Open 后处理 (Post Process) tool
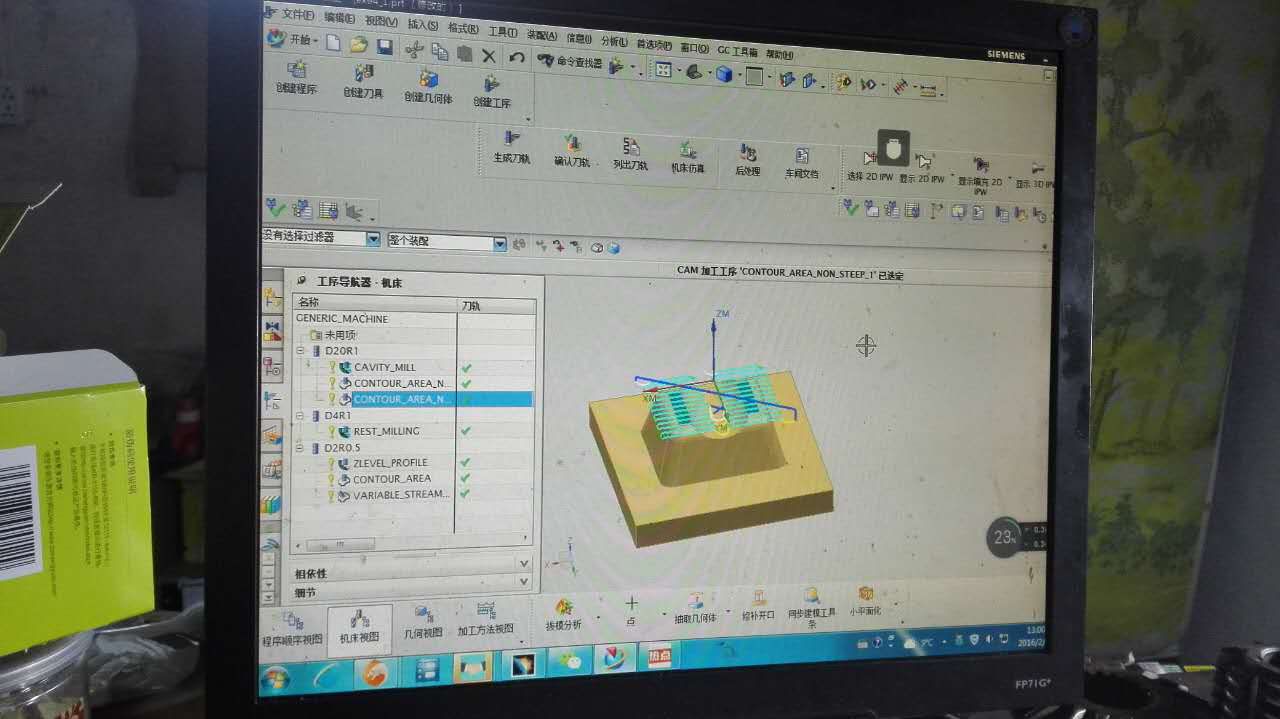This screenshot has height=719, width=1280. pos(748,153)
